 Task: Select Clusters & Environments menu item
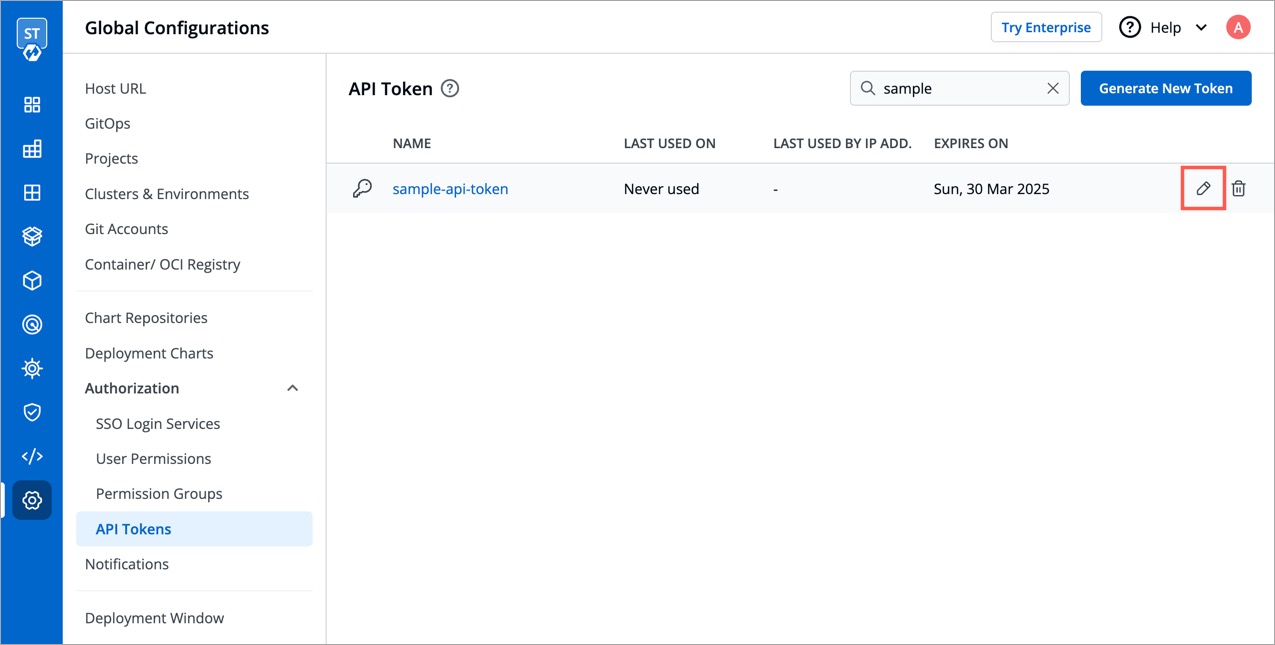(167, 194)
